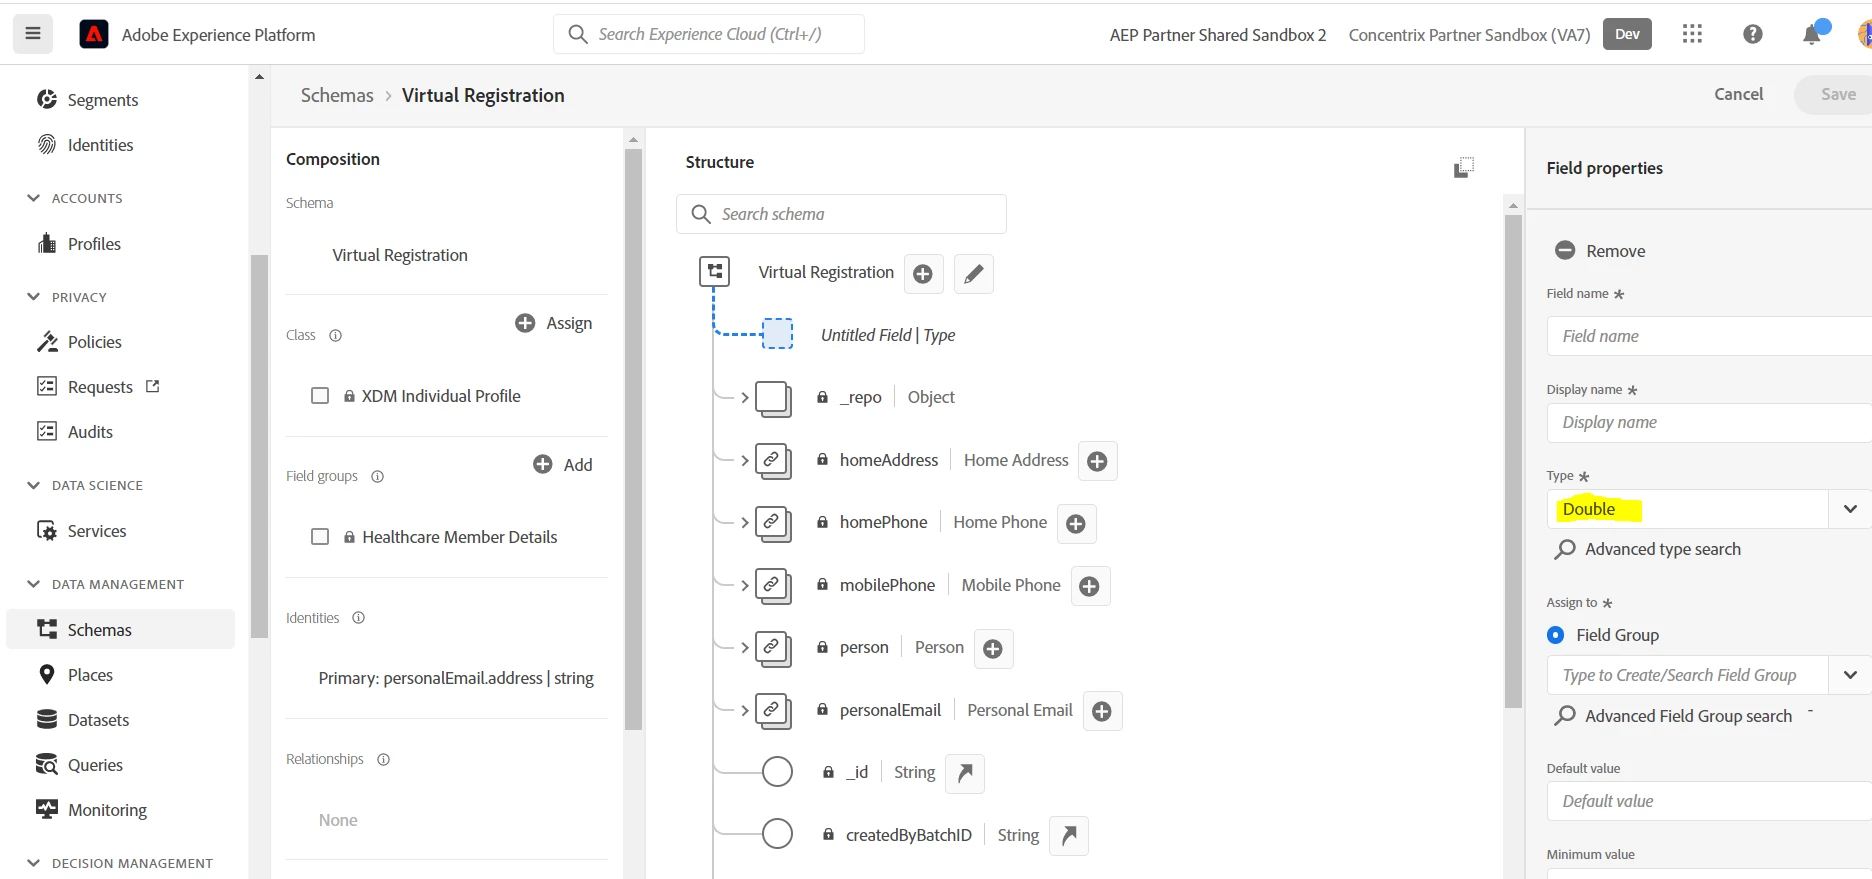Image resolution: width=1872 pixels, height=879 pixels.
Task: Check the XDM Individual Profile checkbox
Action: pyautogui.click(x=320, y=396)
